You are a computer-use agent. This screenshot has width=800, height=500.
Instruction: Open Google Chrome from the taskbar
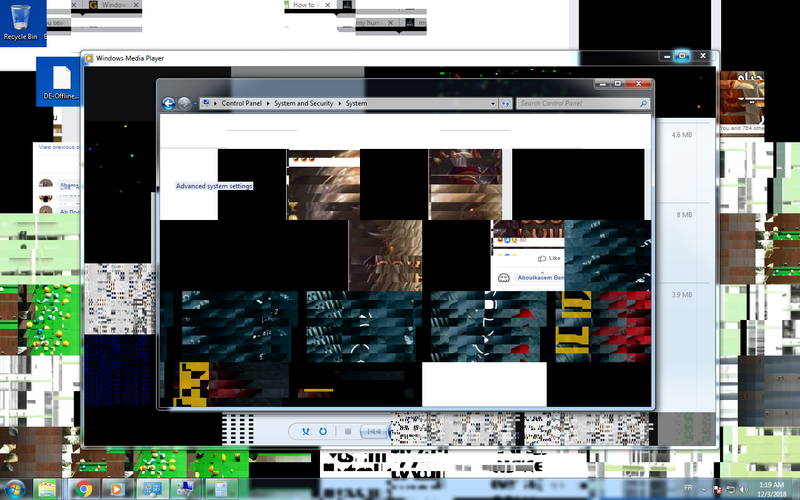pos(84,489)
